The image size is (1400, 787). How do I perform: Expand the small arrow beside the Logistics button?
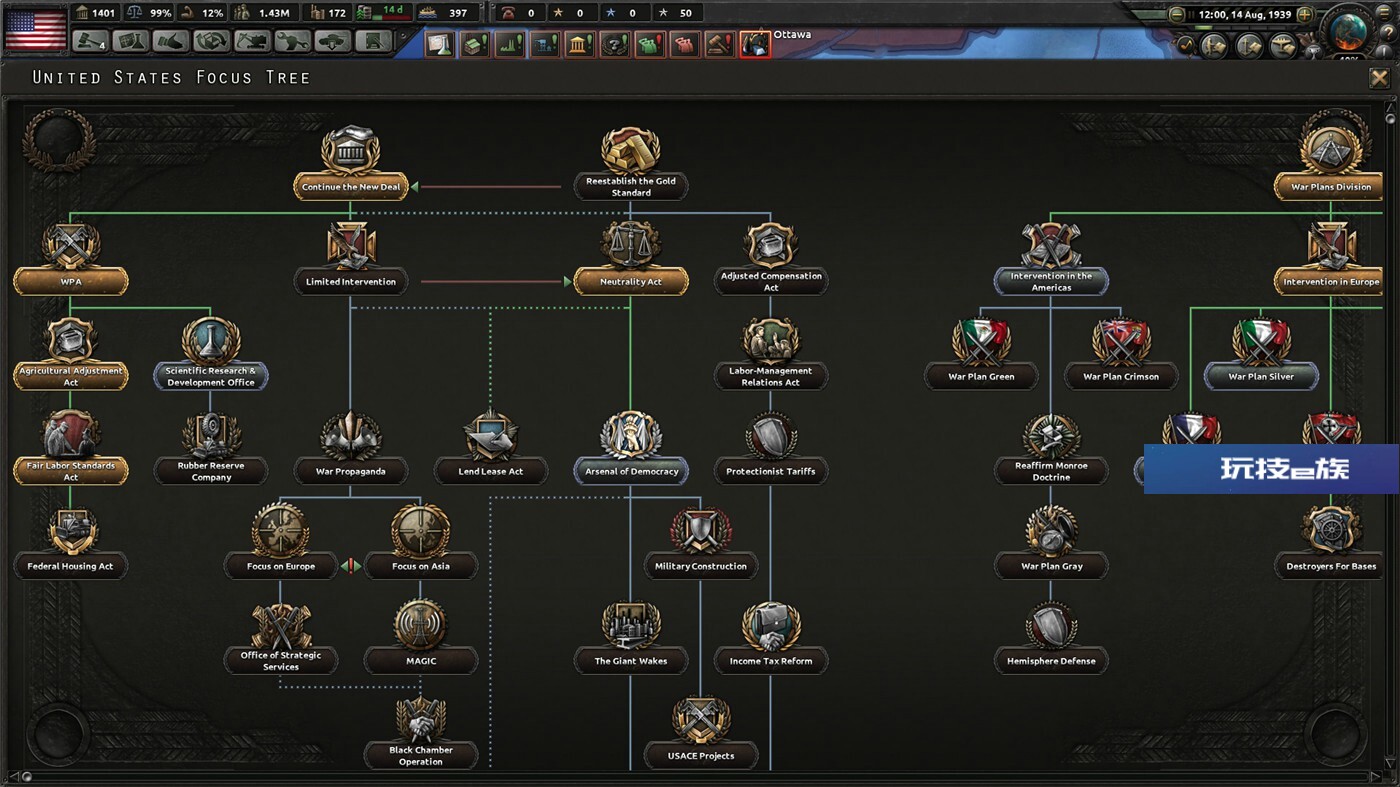pyautogui.click(x=403, y=37)
